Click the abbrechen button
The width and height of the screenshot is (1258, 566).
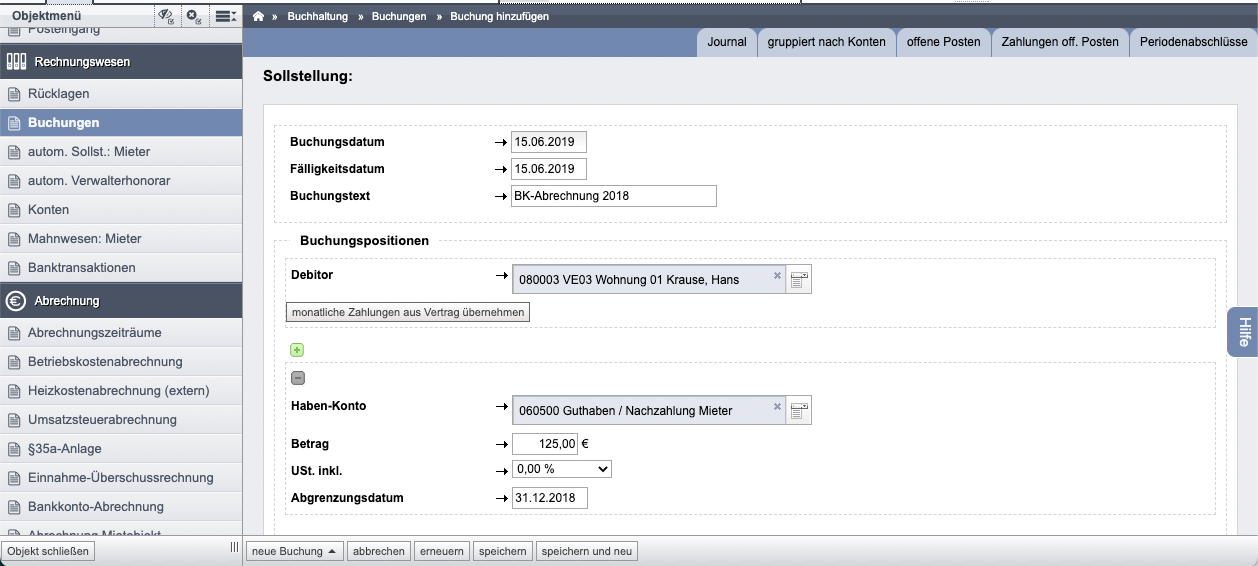(379, 551)
